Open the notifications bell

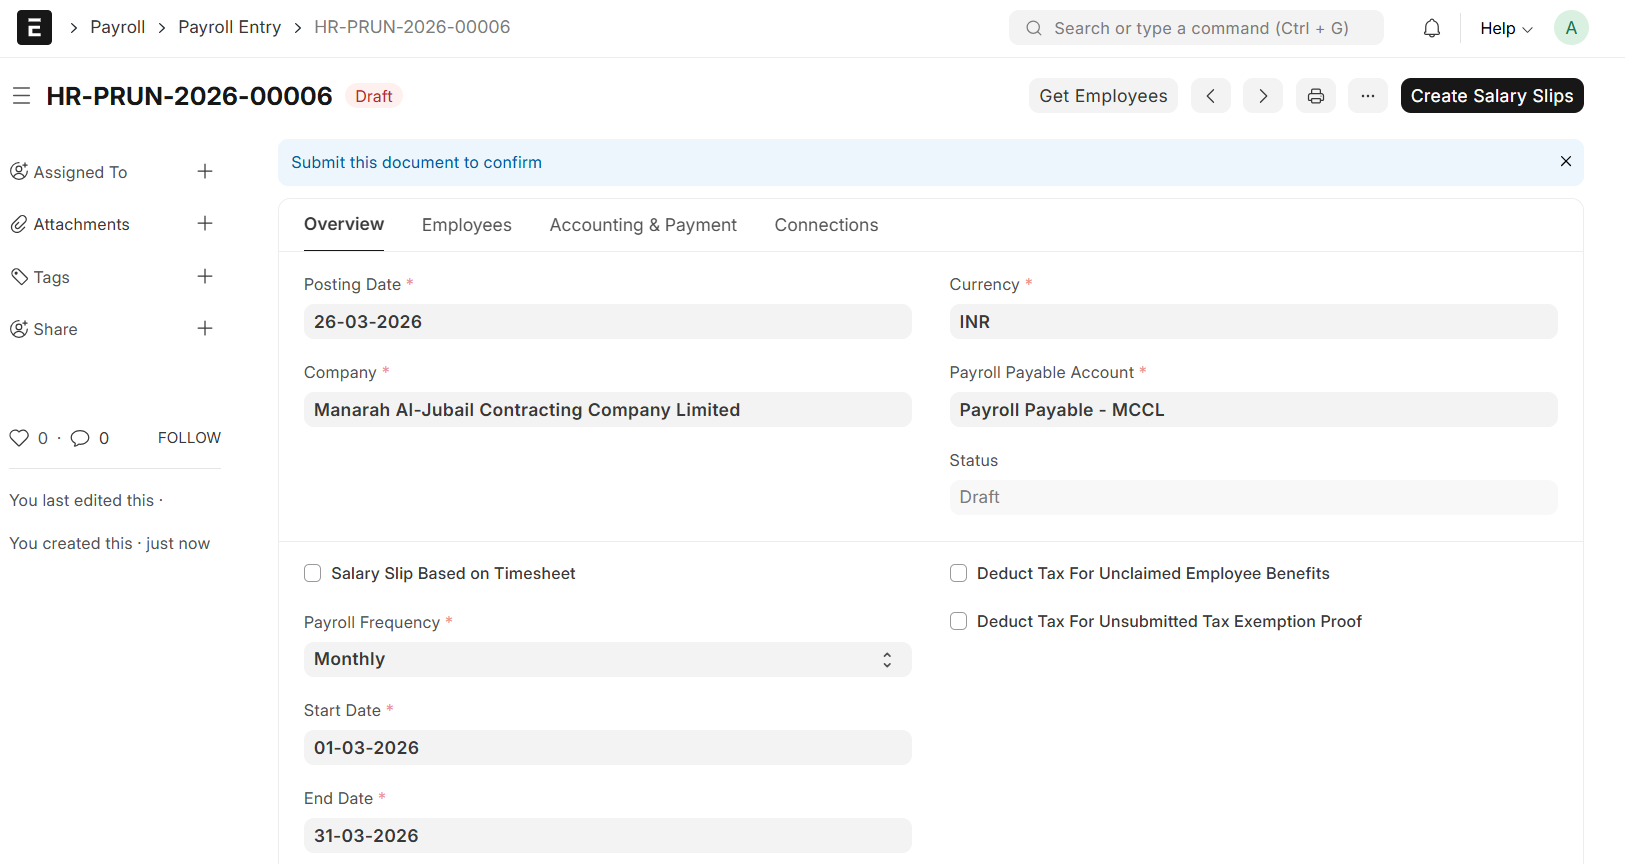(1431, 28)
